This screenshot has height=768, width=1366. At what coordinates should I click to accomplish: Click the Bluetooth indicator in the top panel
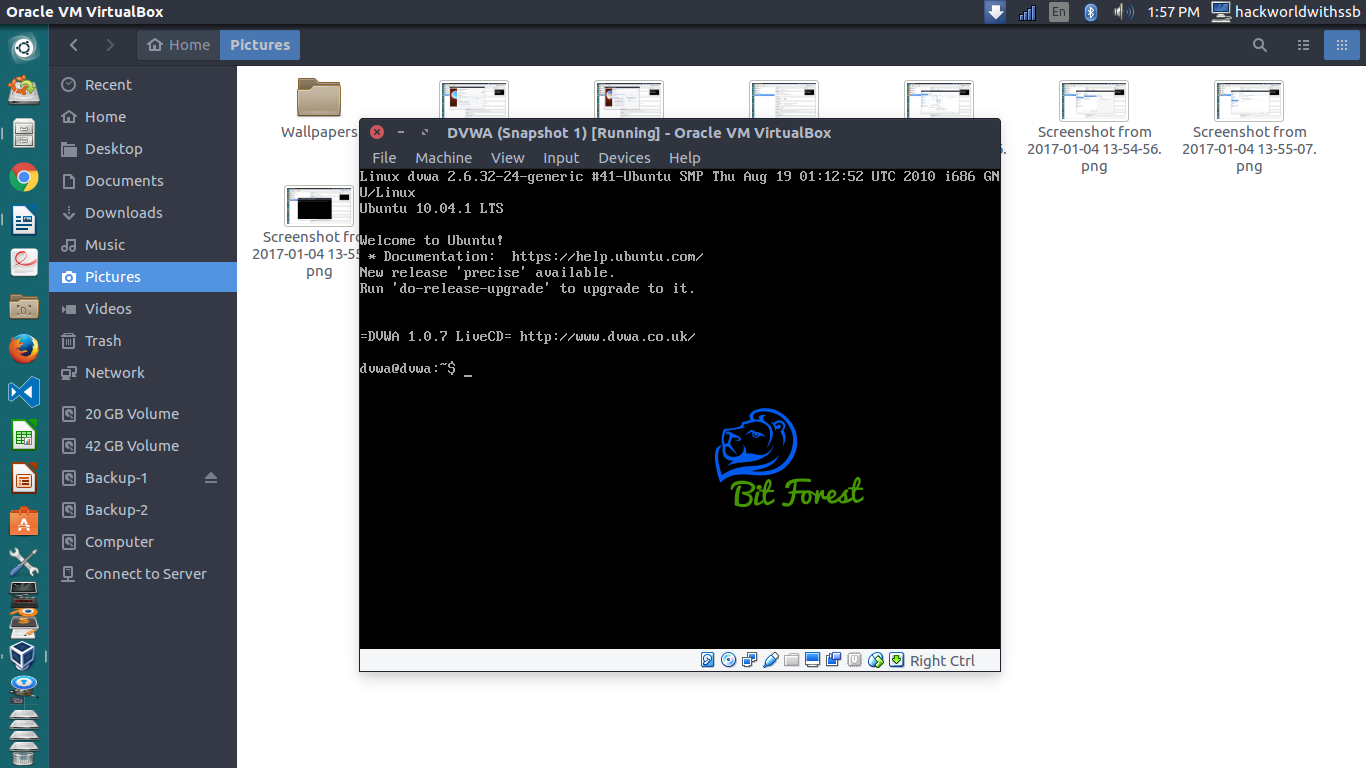pos(1091,12)
